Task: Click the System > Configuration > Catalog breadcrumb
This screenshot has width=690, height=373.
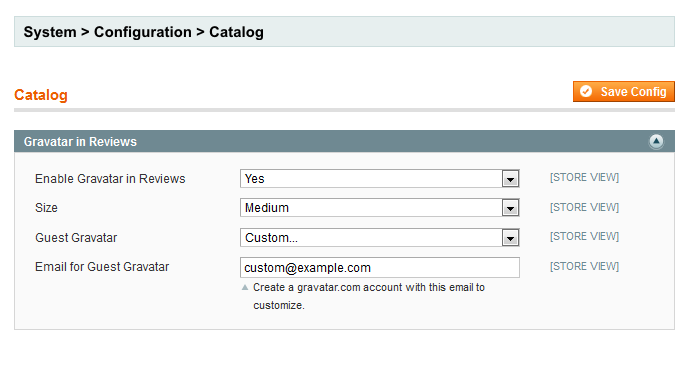Action: click(143, 32)
